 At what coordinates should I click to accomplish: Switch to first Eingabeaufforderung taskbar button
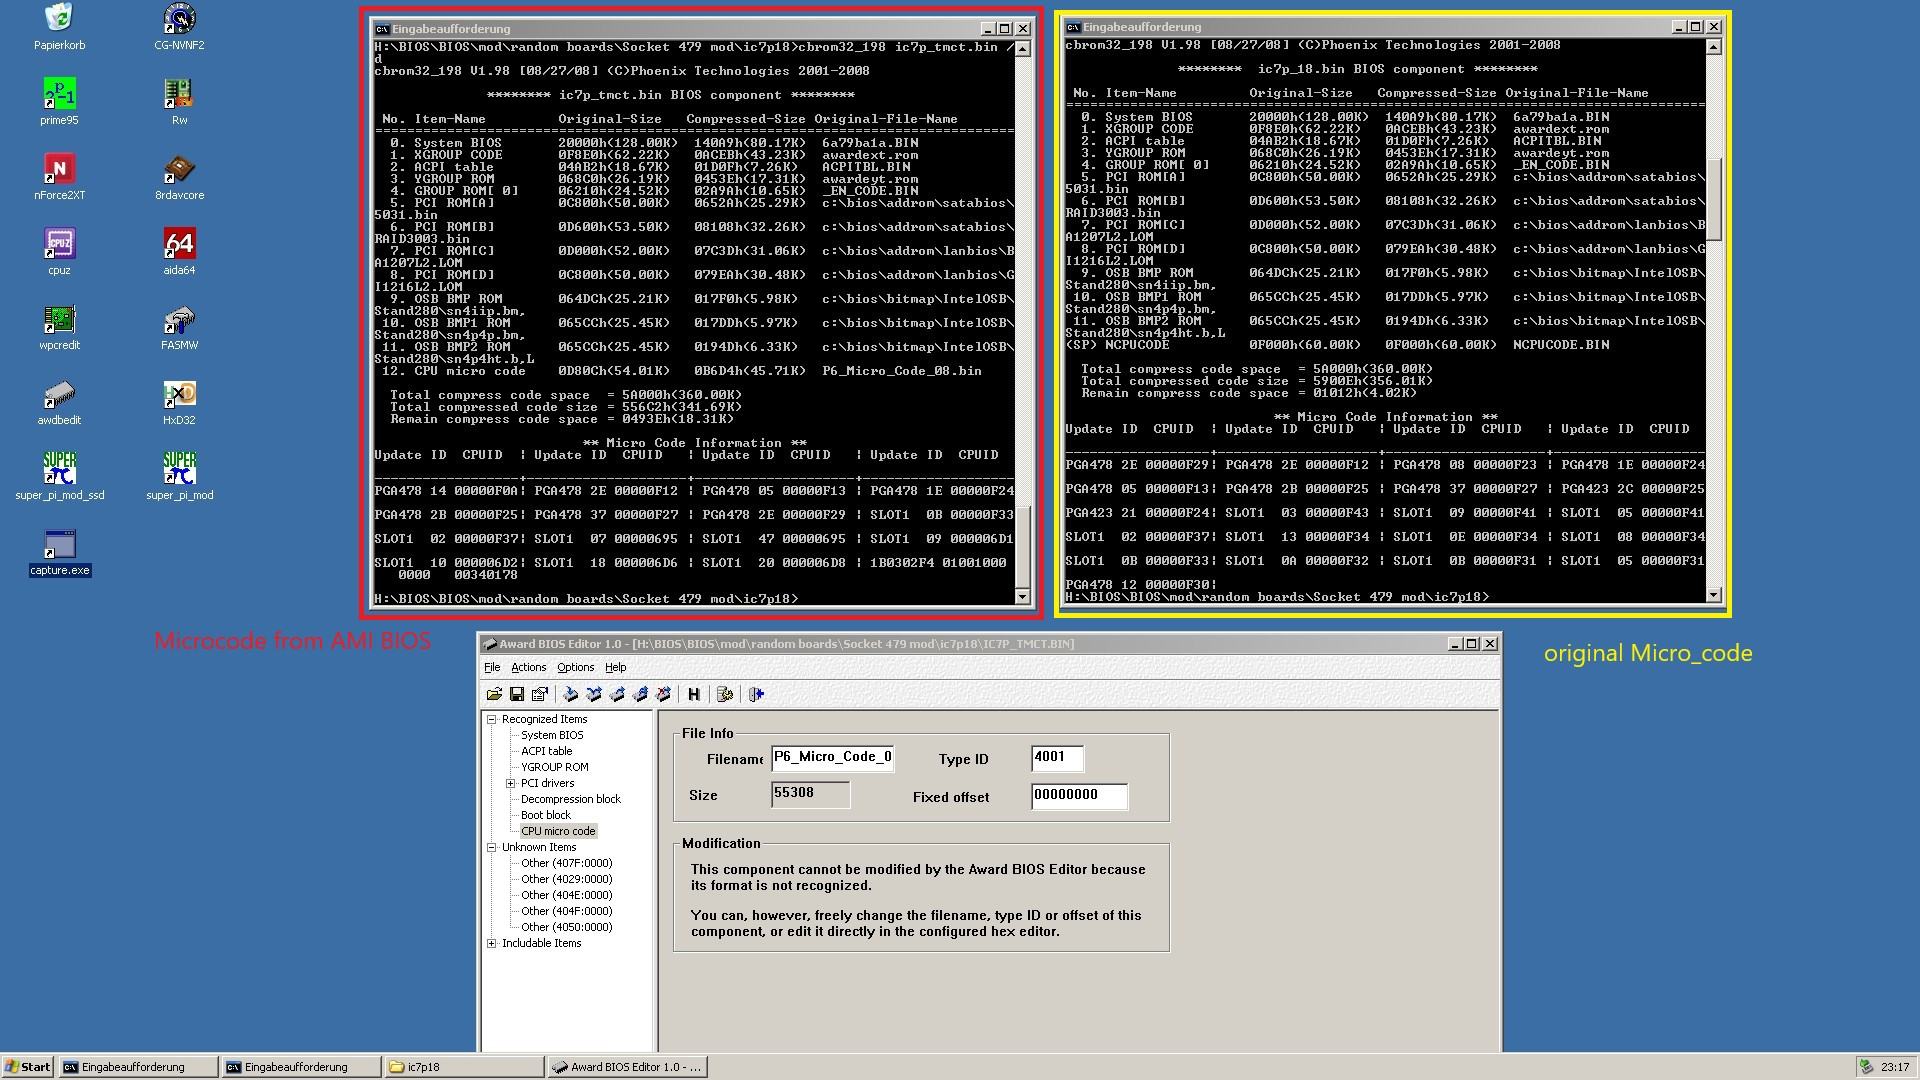pos(138,1067)
